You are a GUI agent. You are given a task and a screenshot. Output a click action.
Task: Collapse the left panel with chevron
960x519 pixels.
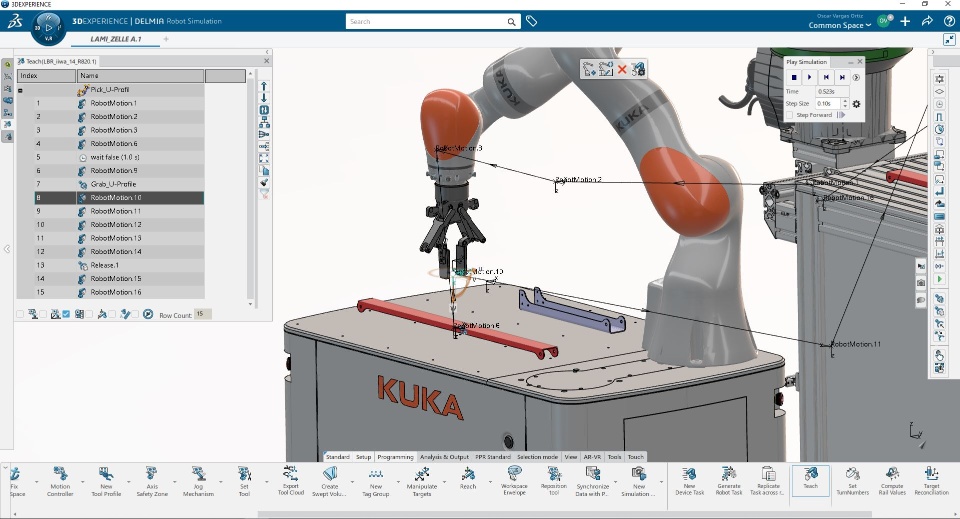click(x=7, y=249)
